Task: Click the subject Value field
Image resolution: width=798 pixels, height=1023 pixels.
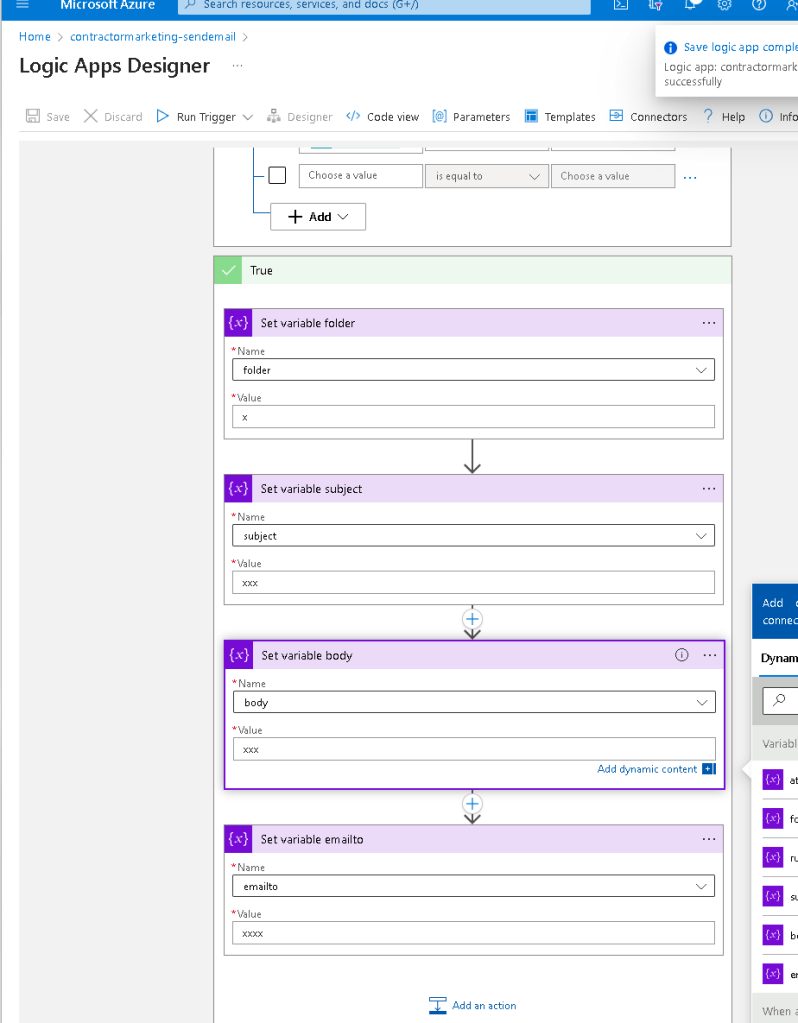Action: [x=473, y=583]
